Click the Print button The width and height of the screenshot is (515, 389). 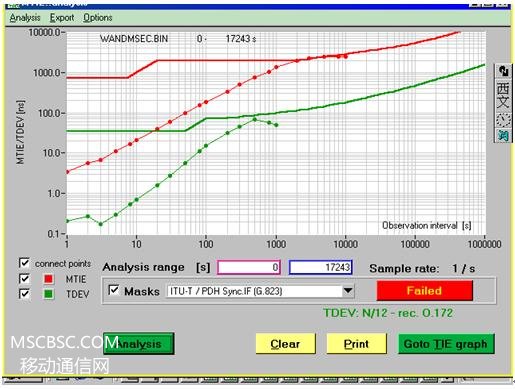(x=356, y=344)
